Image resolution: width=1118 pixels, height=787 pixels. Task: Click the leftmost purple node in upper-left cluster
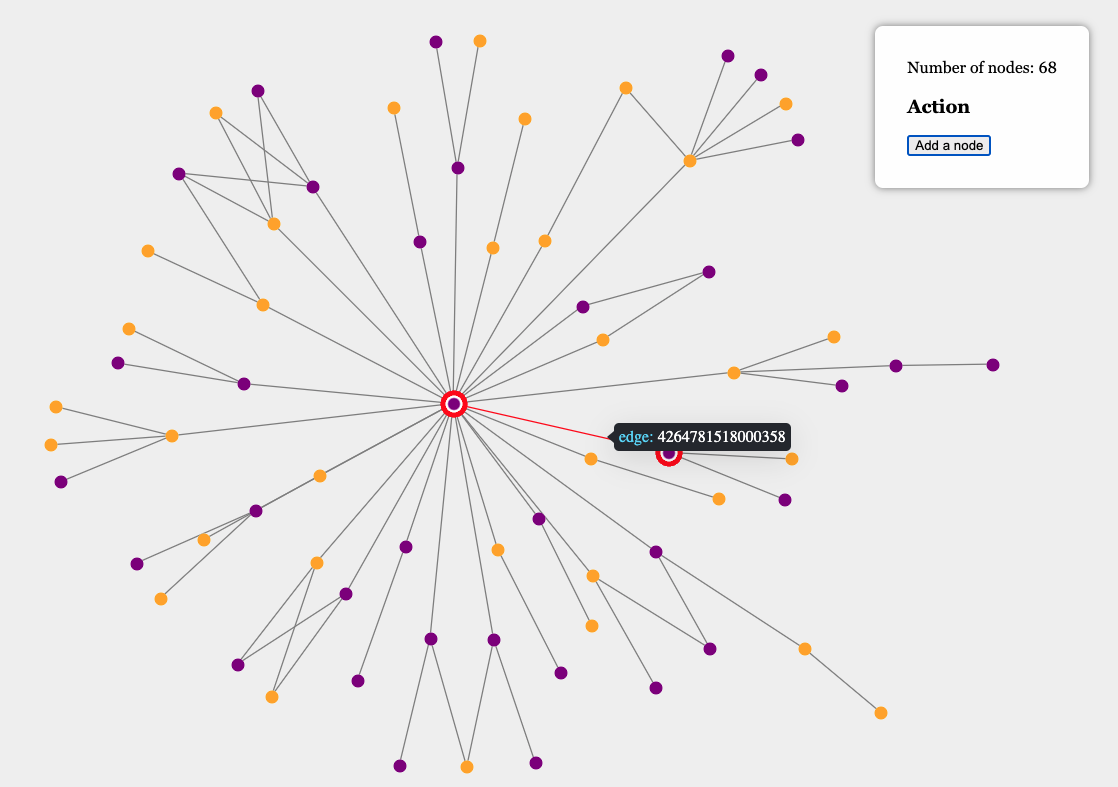tap(179, 174)
